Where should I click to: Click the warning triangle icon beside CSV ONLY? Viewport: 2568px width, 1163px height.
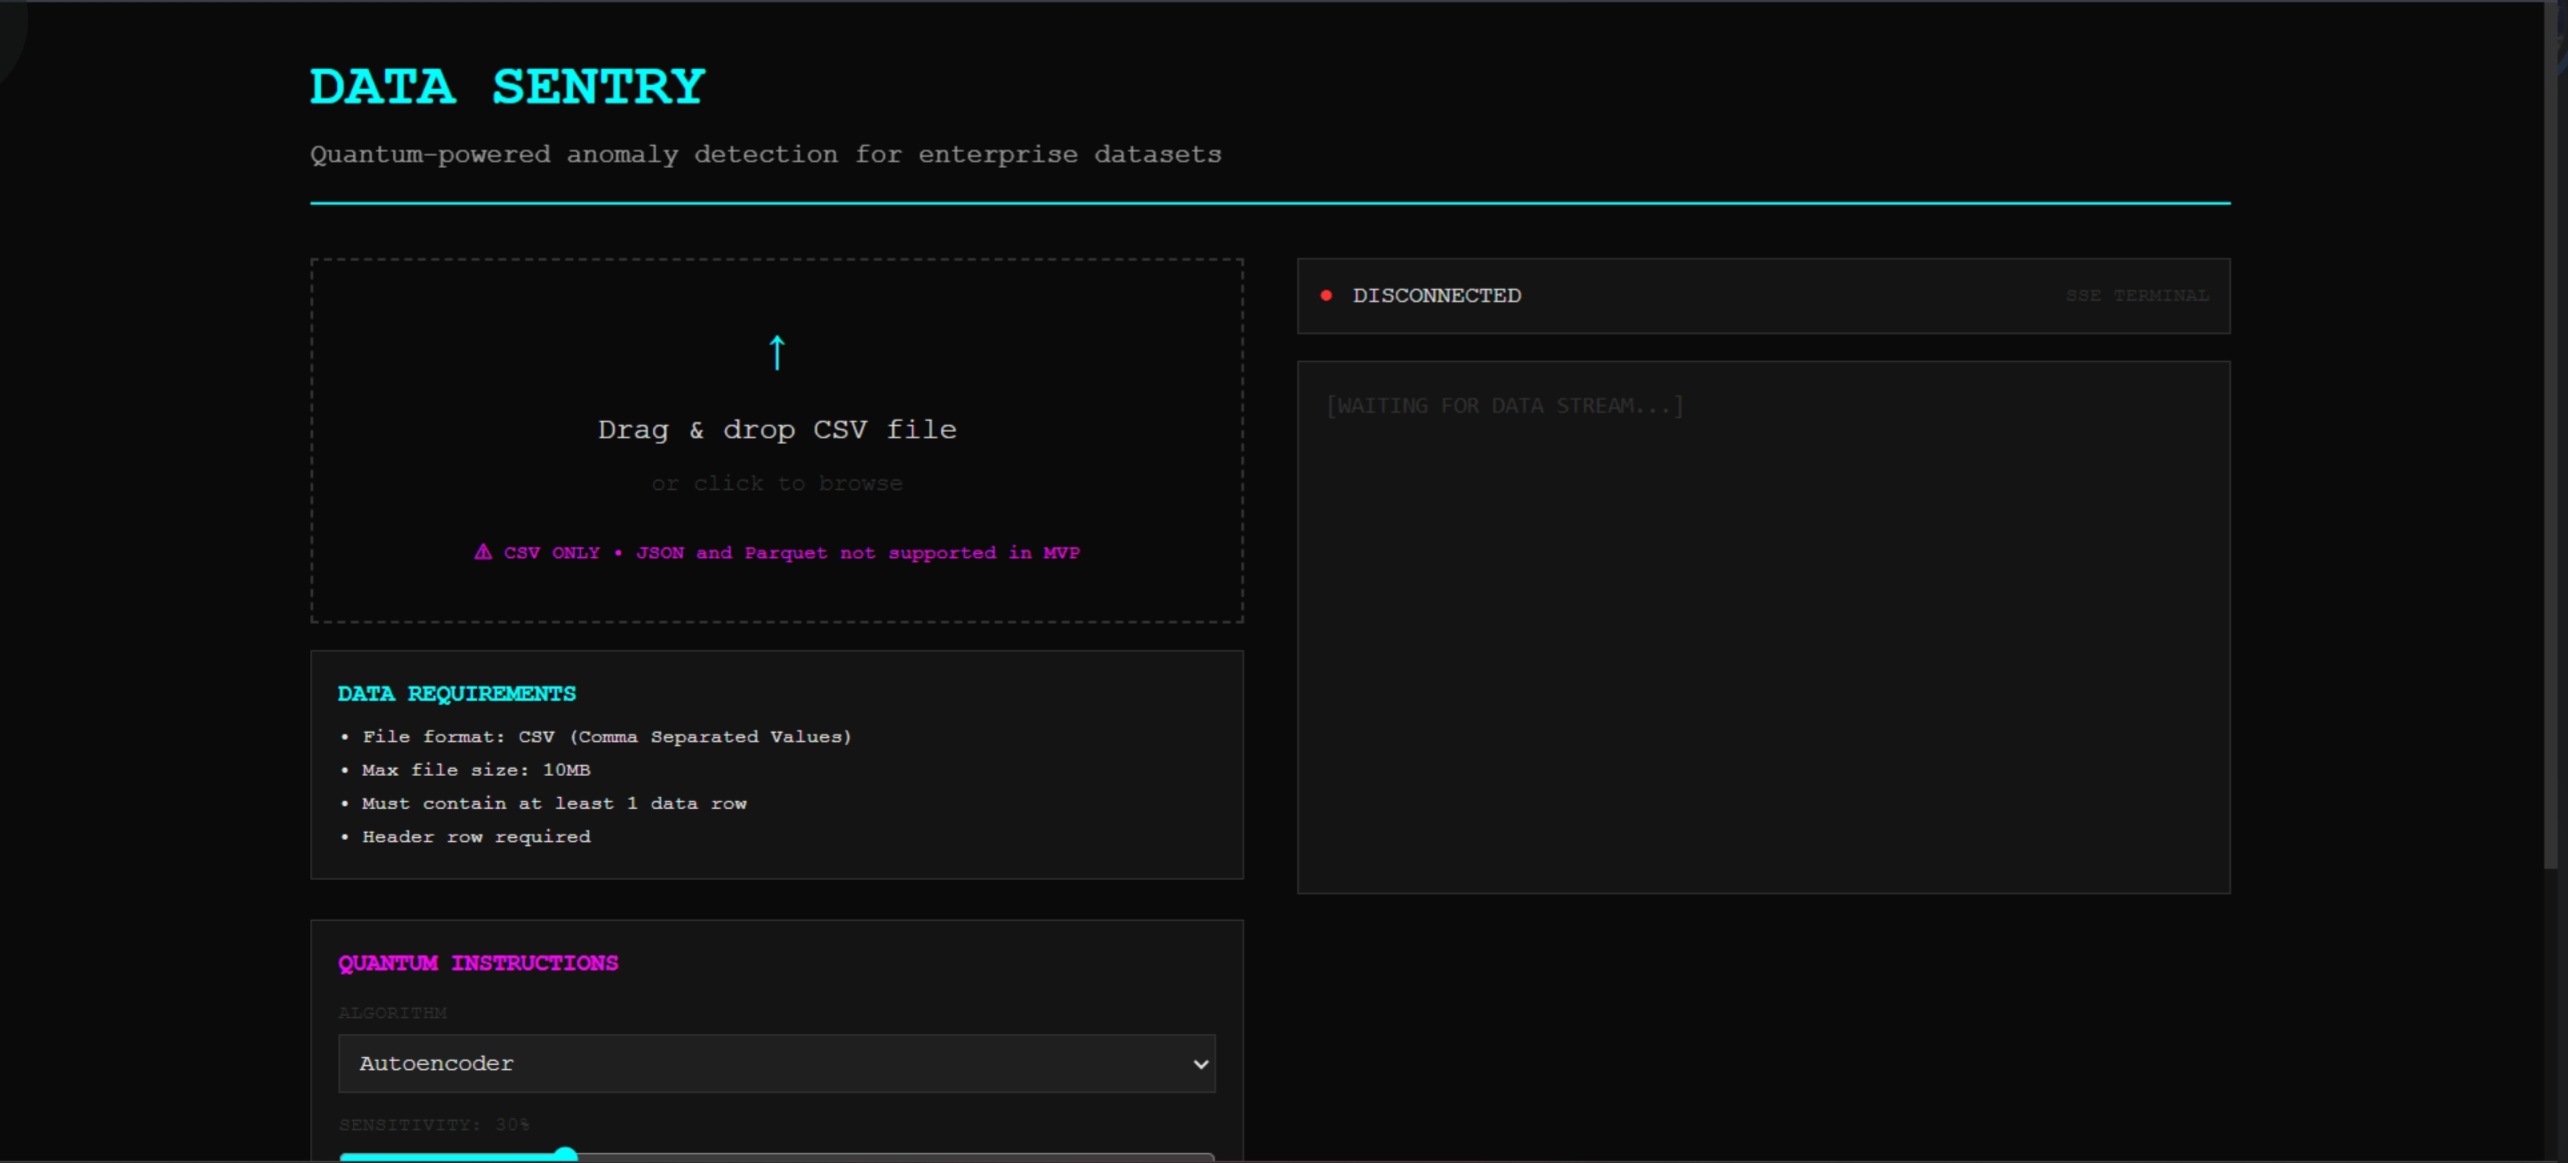(483, 552)
